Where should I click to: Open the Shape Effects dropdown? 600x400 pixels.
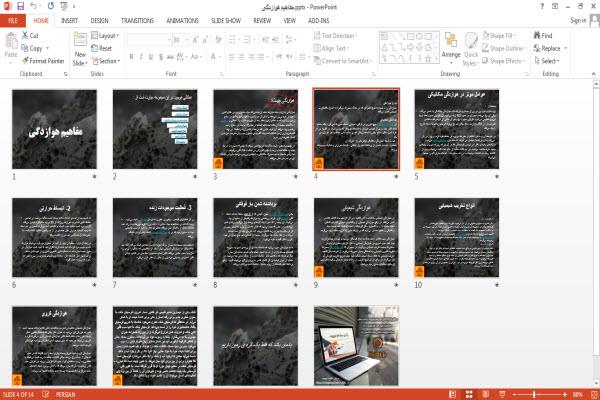(503, 61)
